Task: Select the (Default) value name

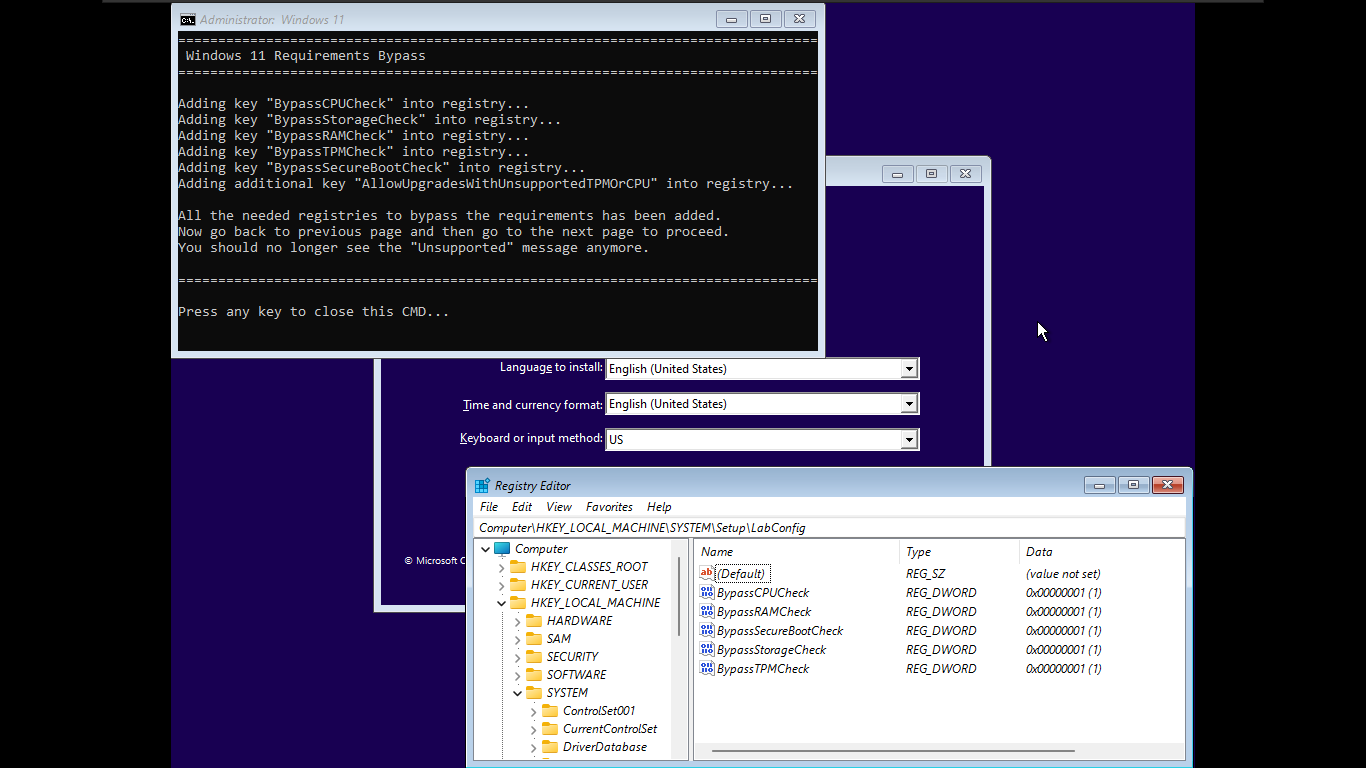Action: tap(741, 573)
